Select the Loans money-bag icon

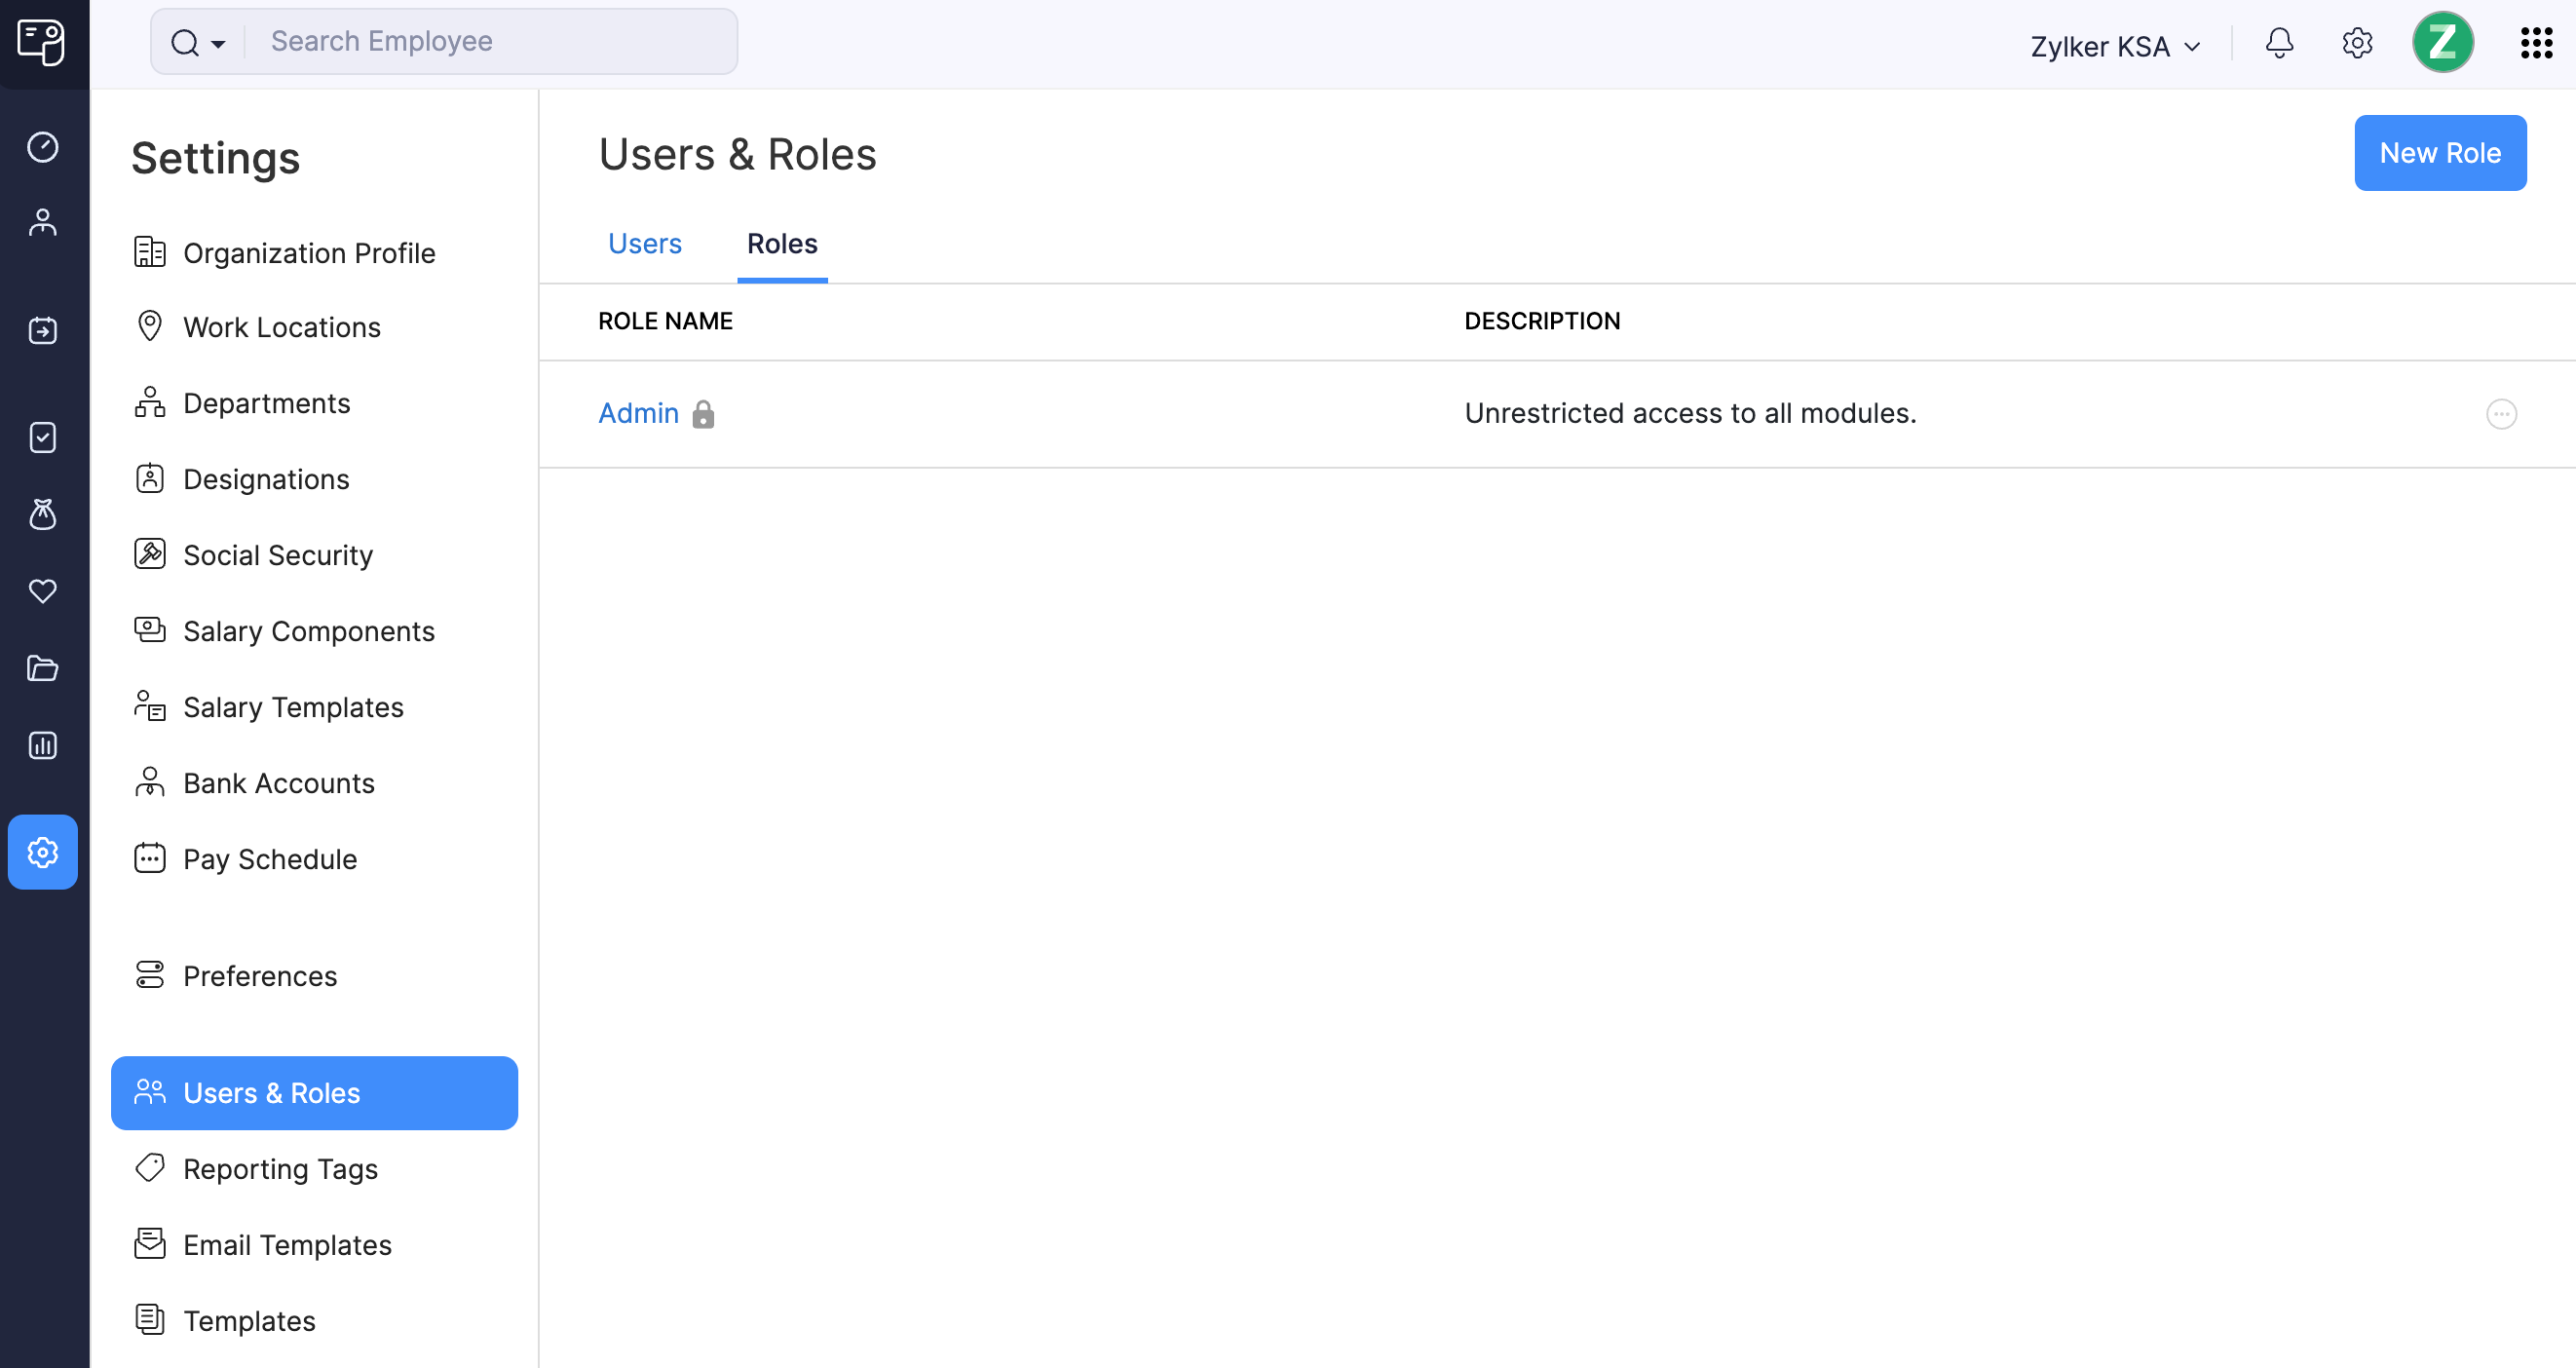(43, 514)
